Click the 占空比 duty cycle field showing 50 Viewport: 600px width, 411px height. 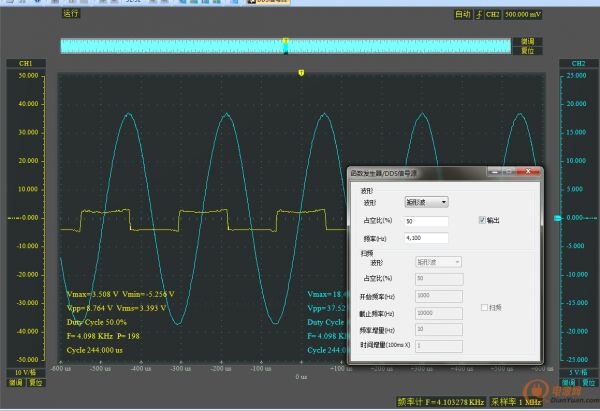(x=425, y=221)
